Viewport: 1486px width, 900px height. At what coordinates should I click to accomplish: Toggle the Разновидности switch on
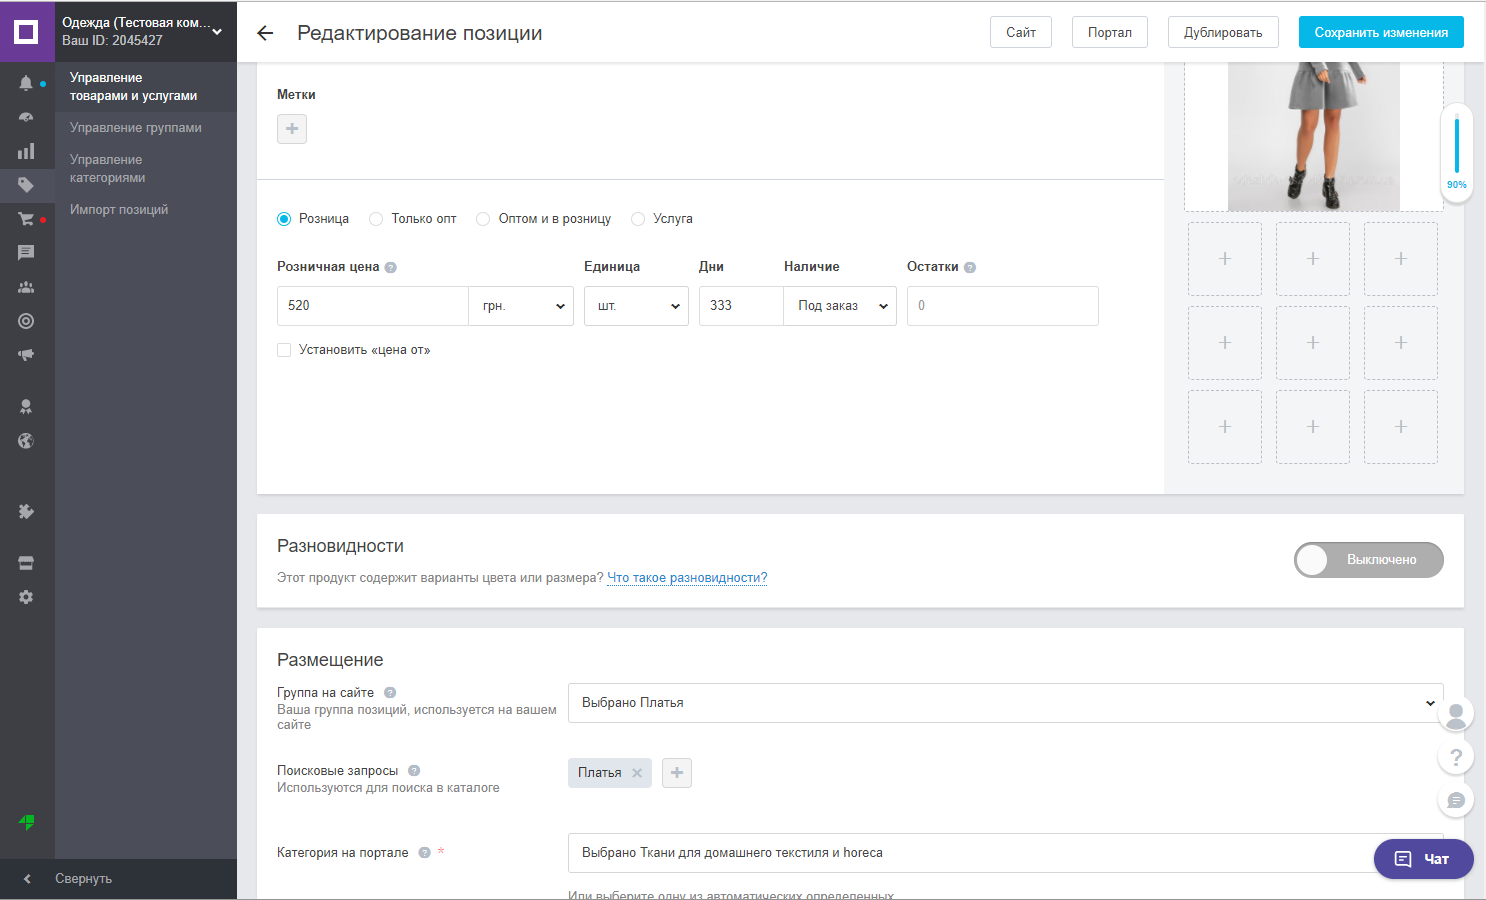tap(1368, 560)
